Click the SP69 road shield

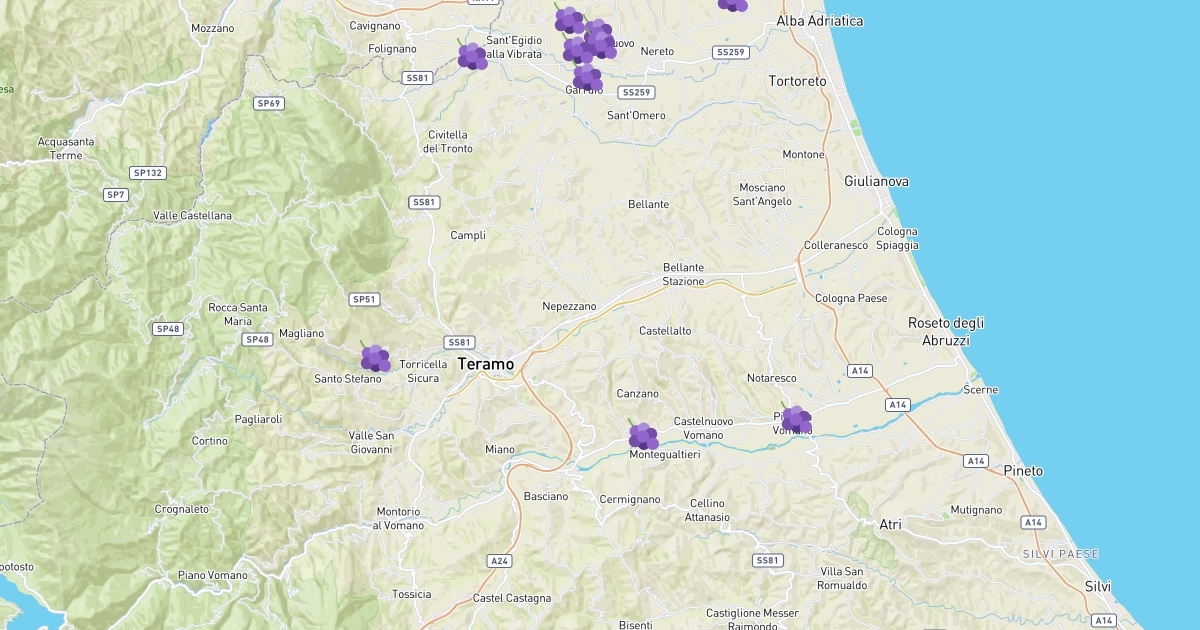[x=268, y=103]
